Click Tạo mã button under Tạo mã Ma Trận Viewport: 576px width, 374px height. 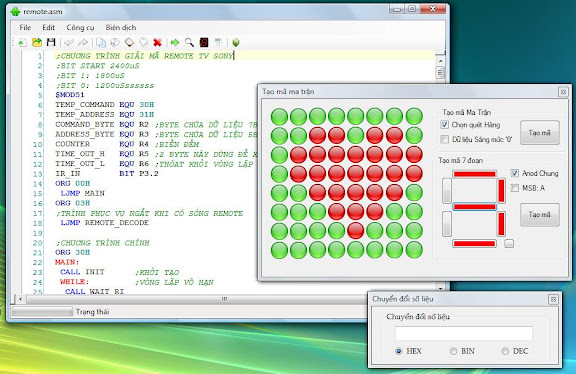click(x=540, y=132)
